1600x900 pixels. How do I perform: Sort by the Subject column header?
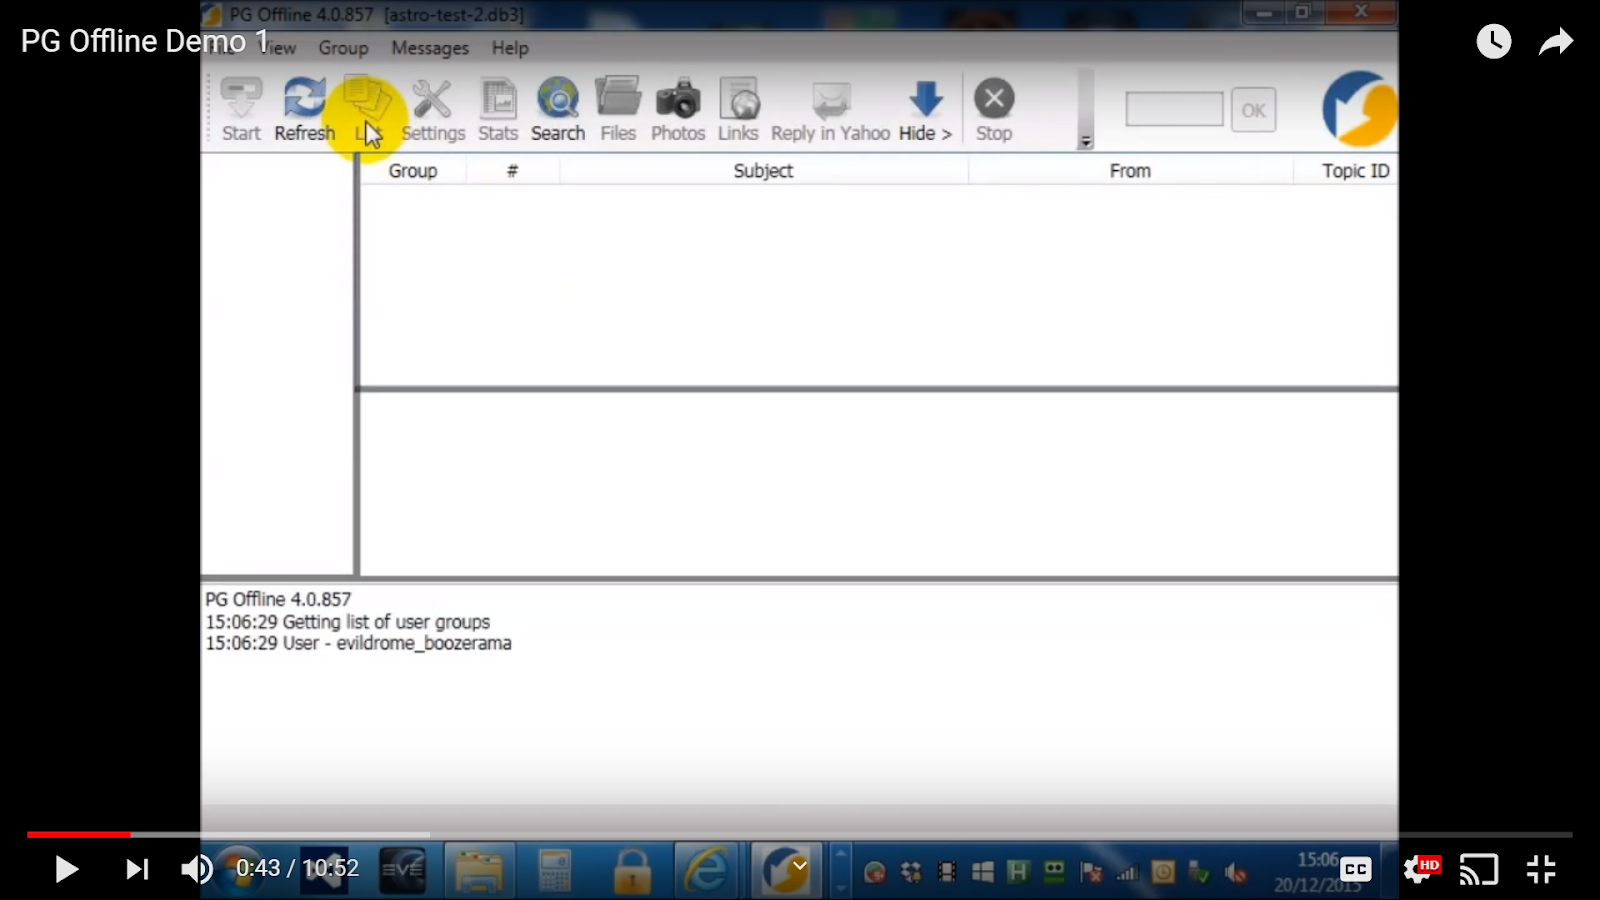[x=763, y=171]
